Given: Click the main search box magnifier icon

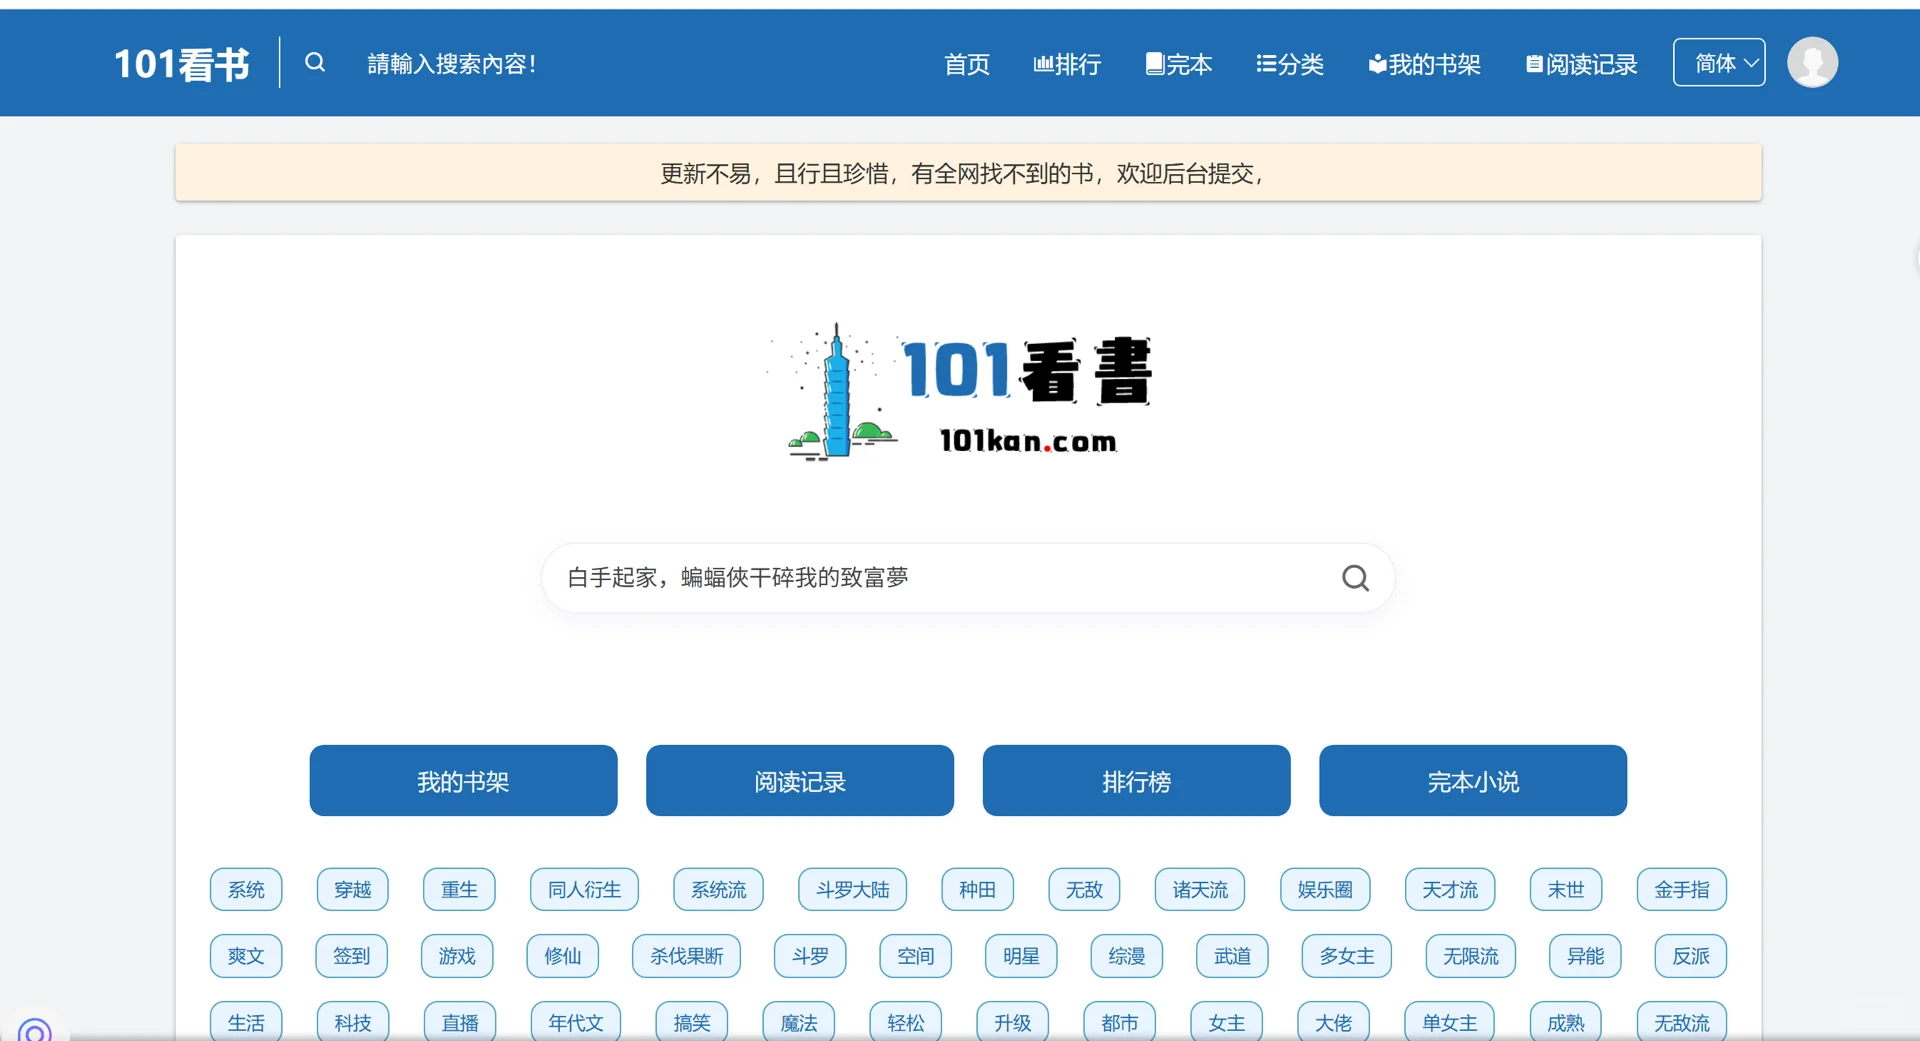Looking at the screenshot, I should tap(1355, 578).
